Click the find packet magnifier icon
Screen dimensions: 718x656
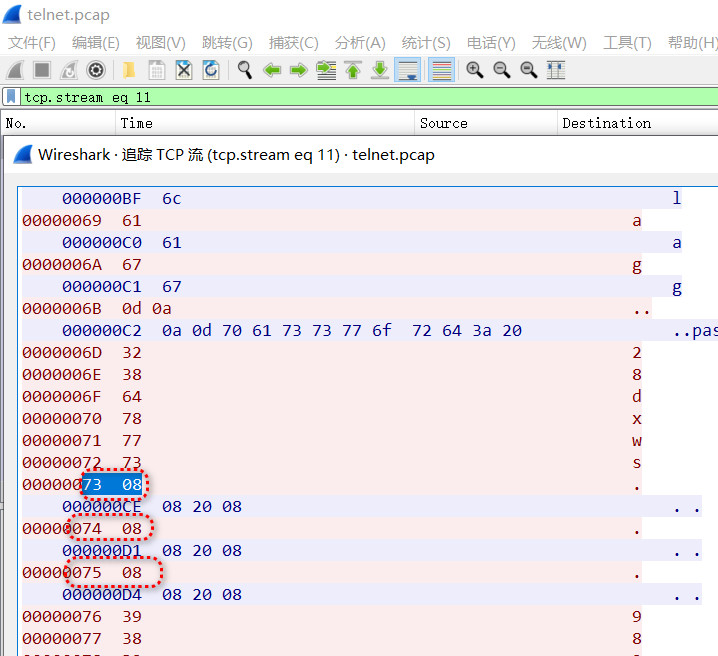point(245,70)
